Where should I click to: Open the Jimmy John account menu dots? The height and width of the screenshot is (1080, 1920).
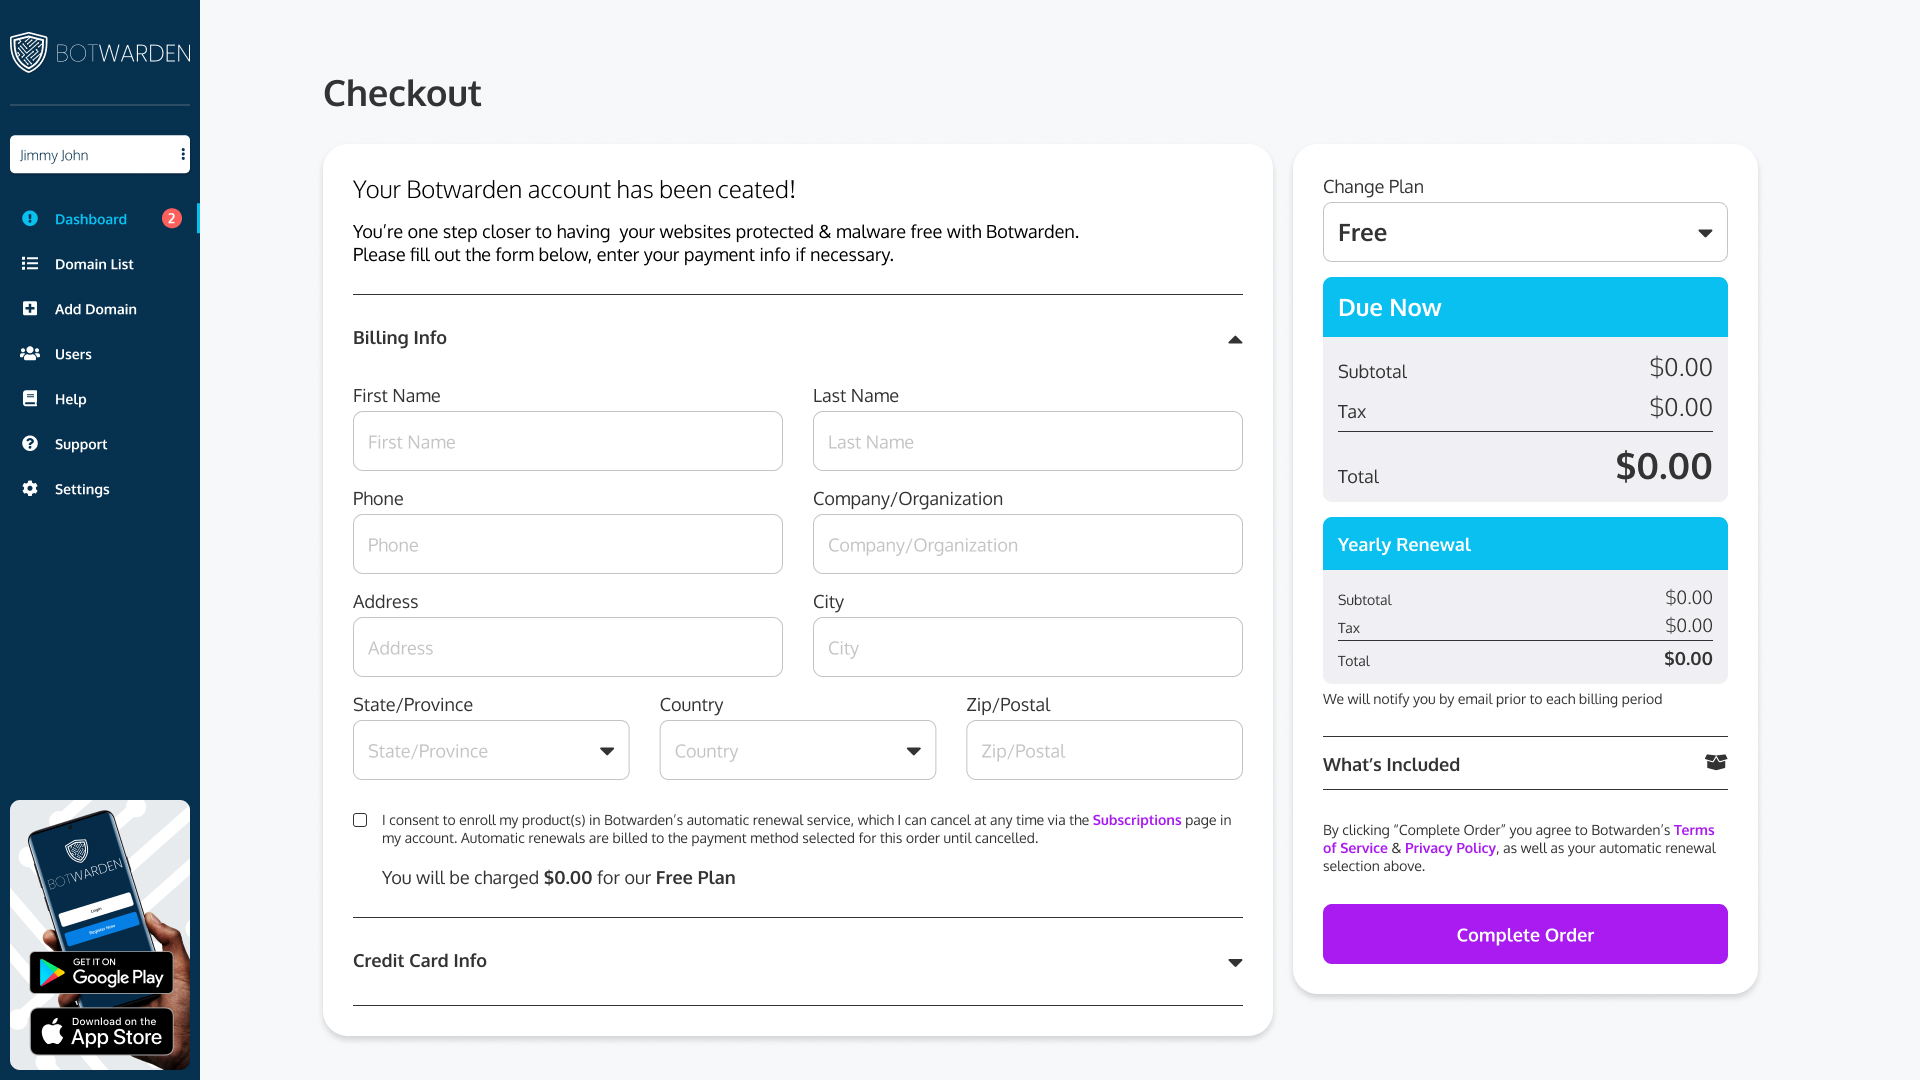pyautogui.click(x=183, y=155)
